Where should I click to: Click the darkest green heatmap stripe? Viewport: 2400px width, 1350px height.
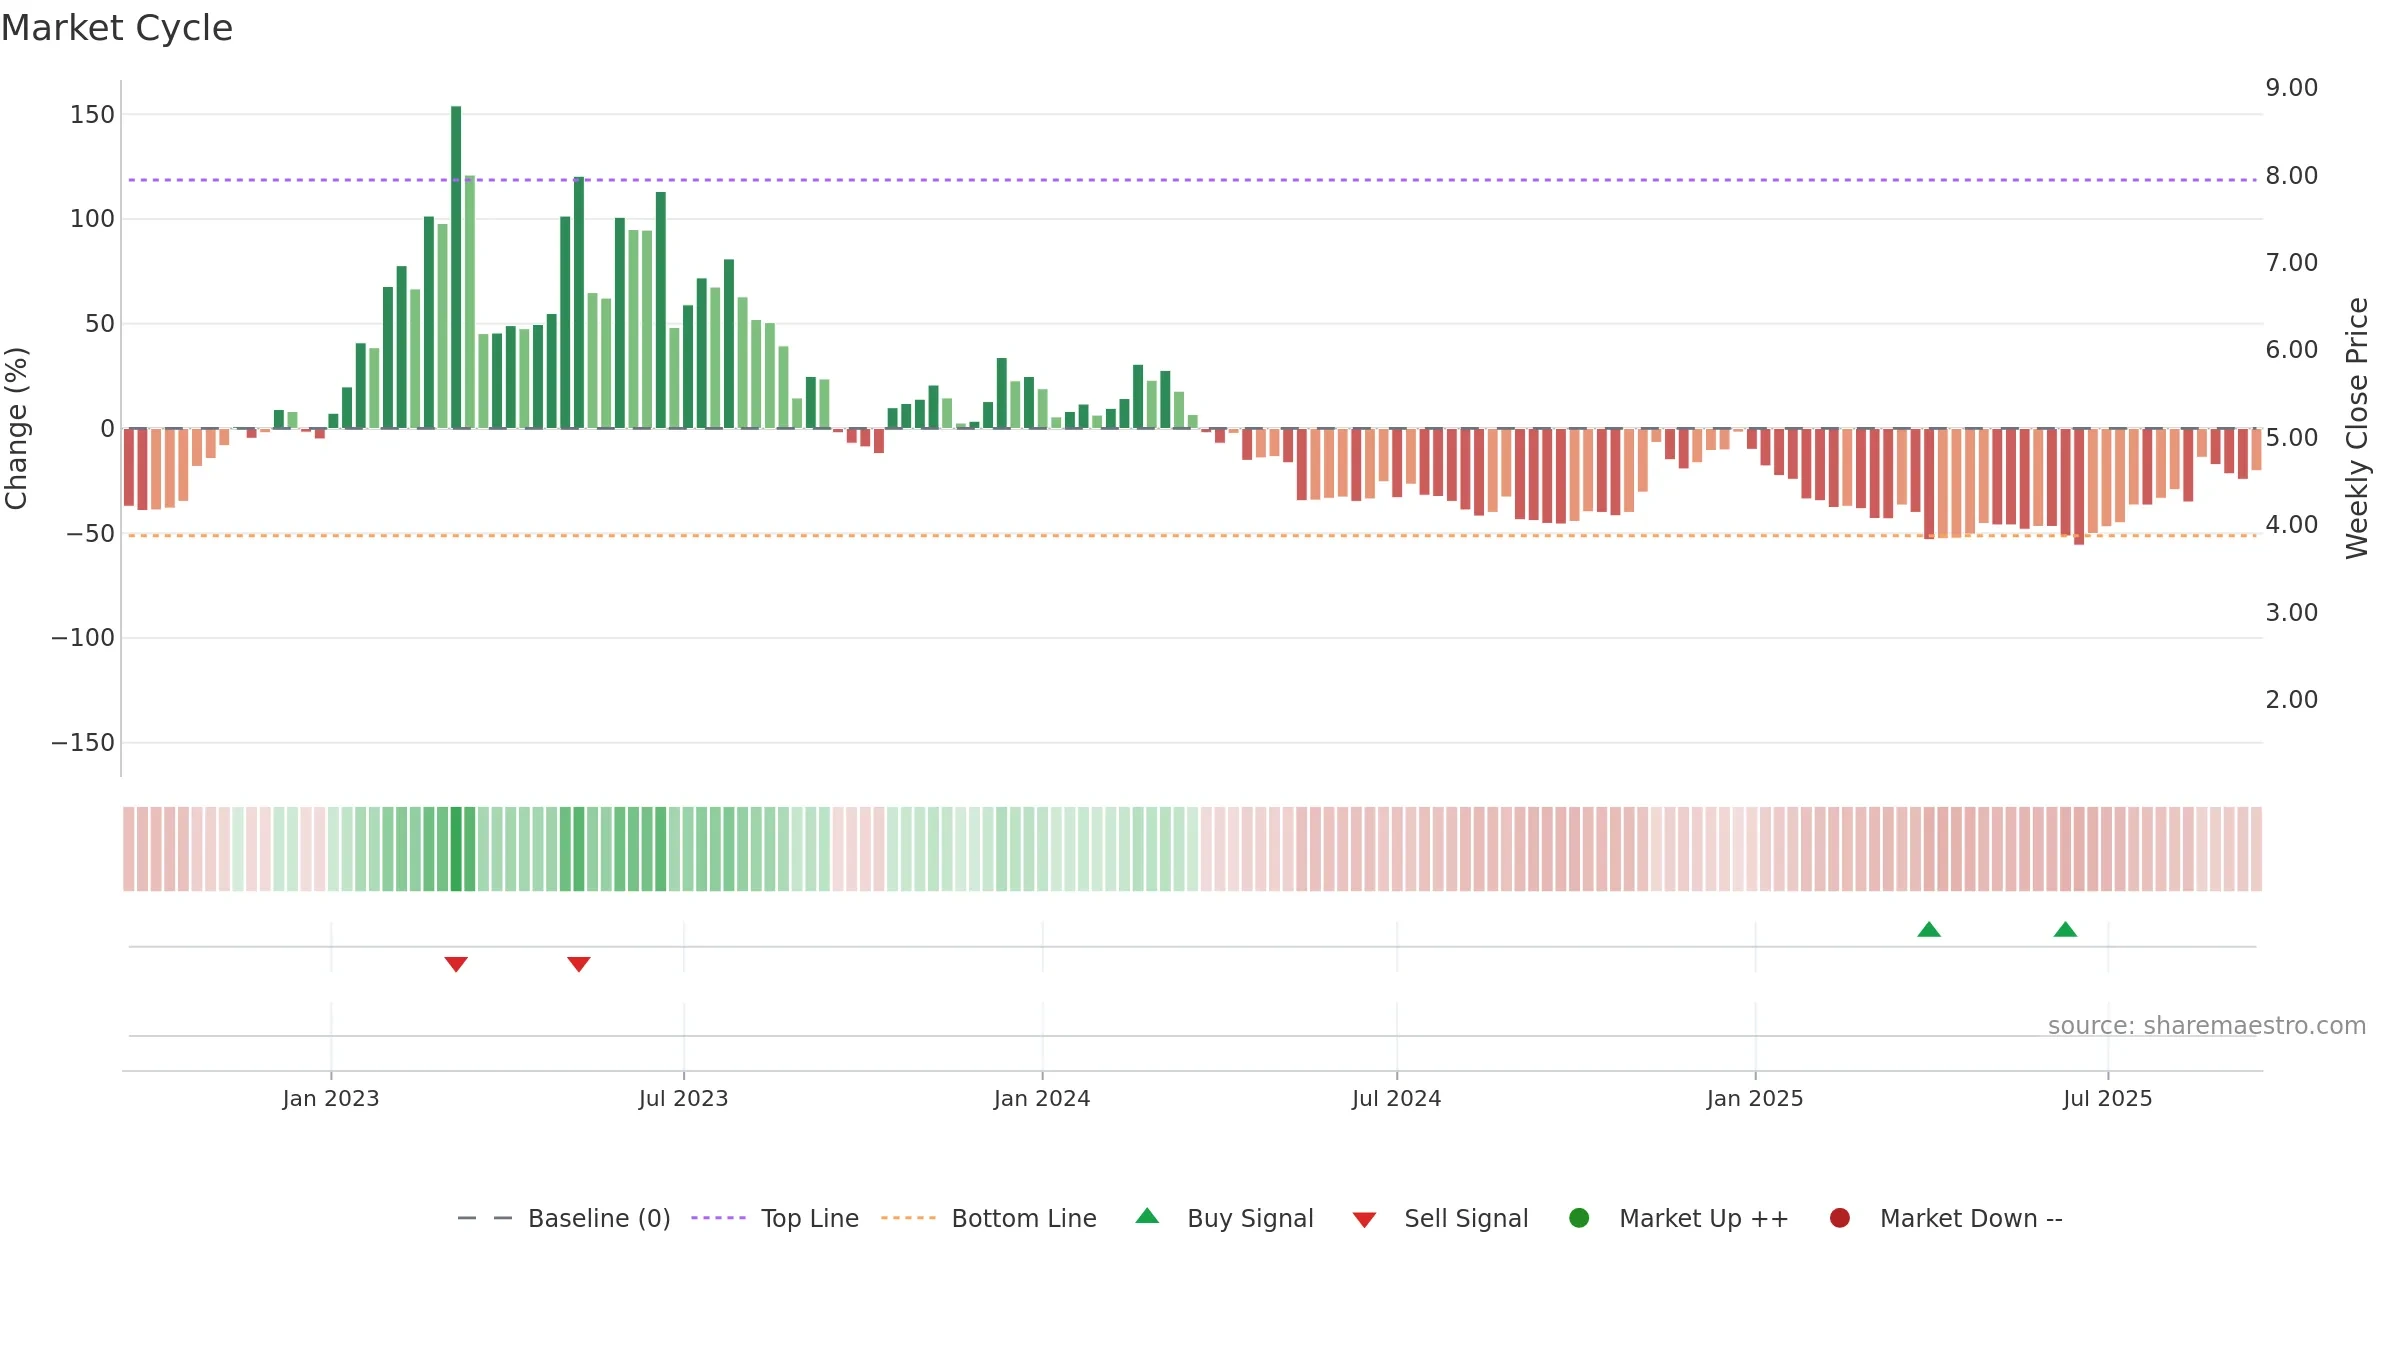coord(456,849)
